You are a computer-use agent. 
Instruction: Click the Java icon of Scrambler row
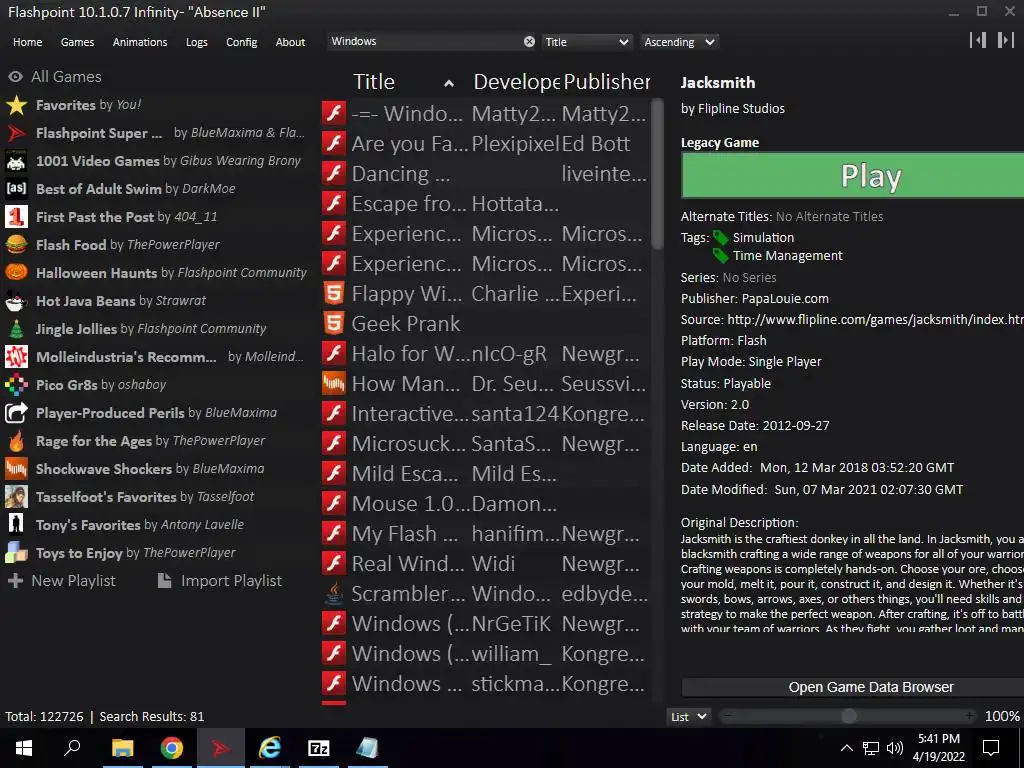pyautogui.click(x=334, y=594)
